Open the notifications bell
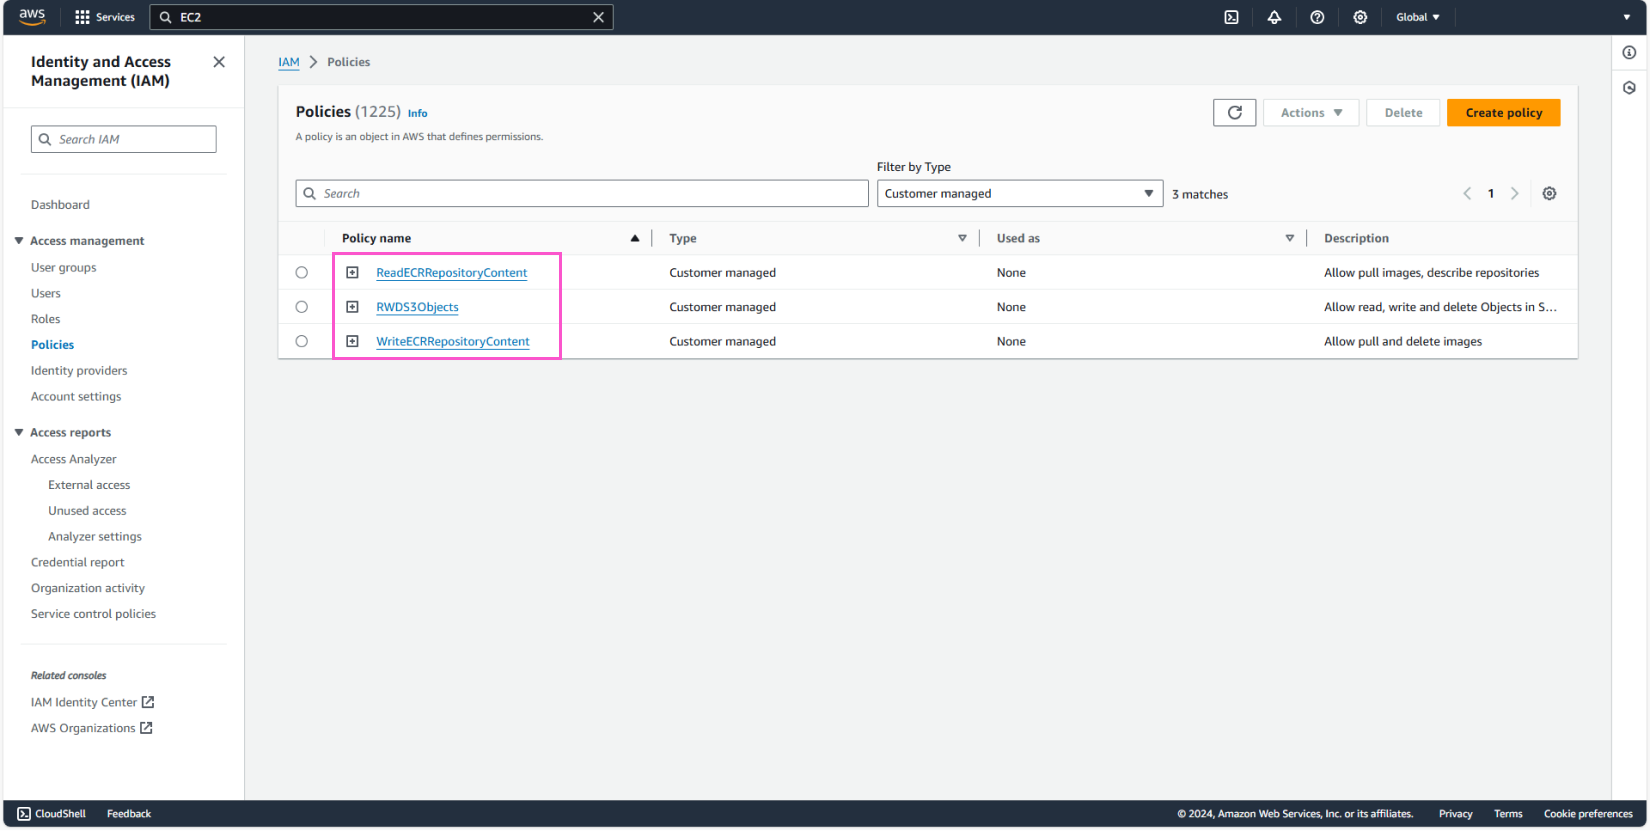The width and height of the screenshot is (1650, 831). [x=1274, y=17]
